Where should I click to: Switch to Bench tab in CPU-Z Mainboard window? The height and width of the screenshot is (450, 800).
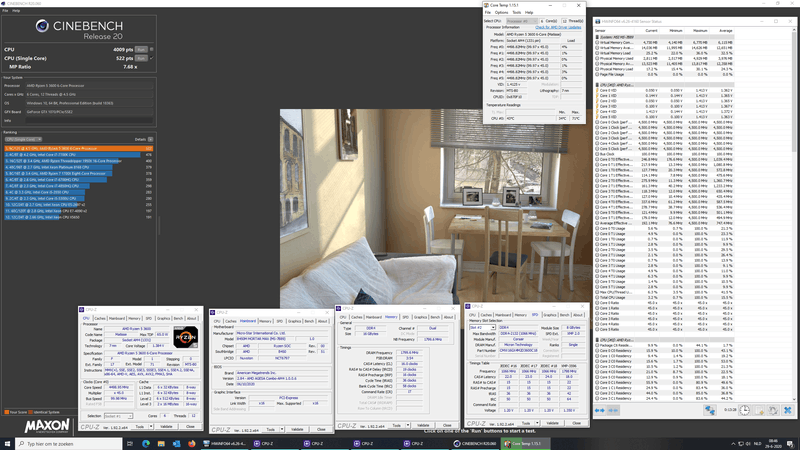pyautogui.click(x=309, y=321)
